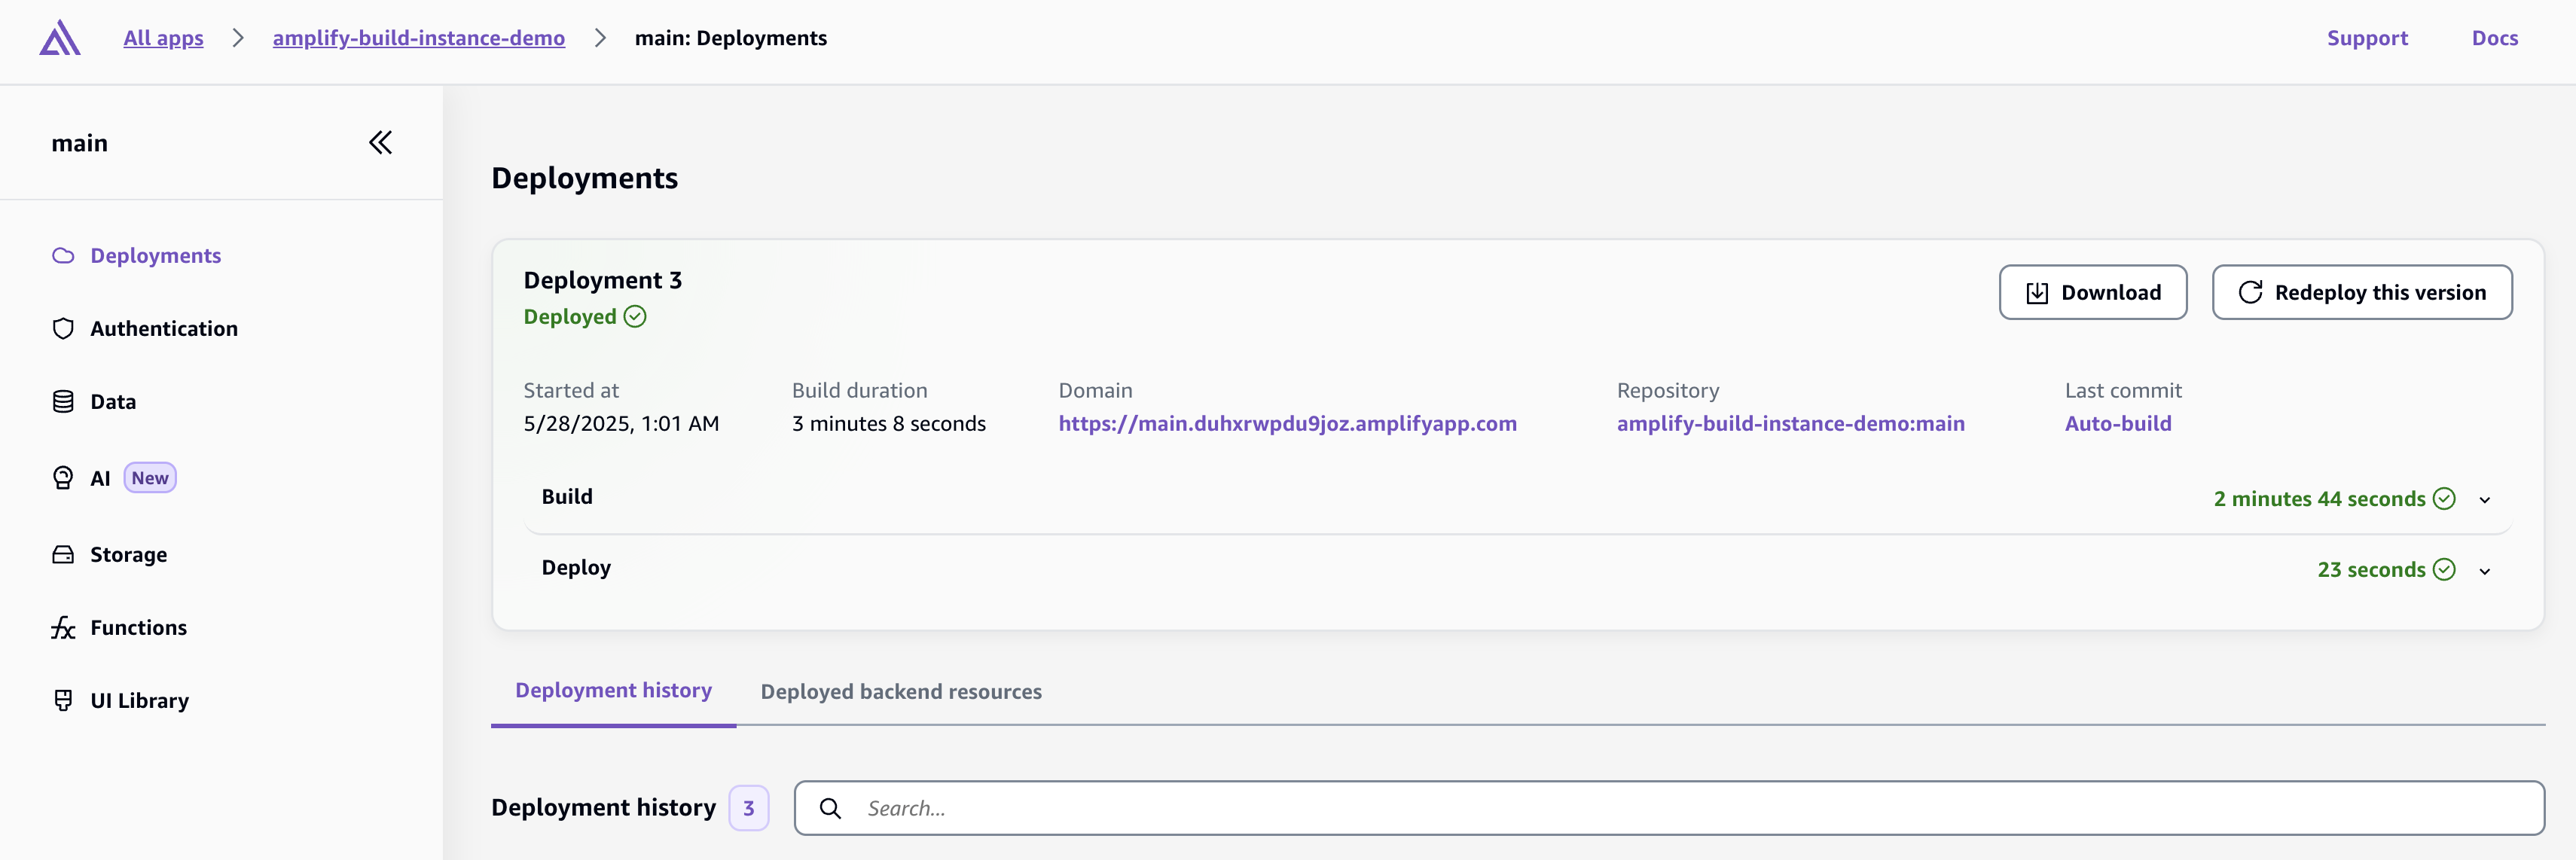The height and width of the screenshot is (860, 2576).
Task: Click the Functions fx icon
Action: [63, 628]
